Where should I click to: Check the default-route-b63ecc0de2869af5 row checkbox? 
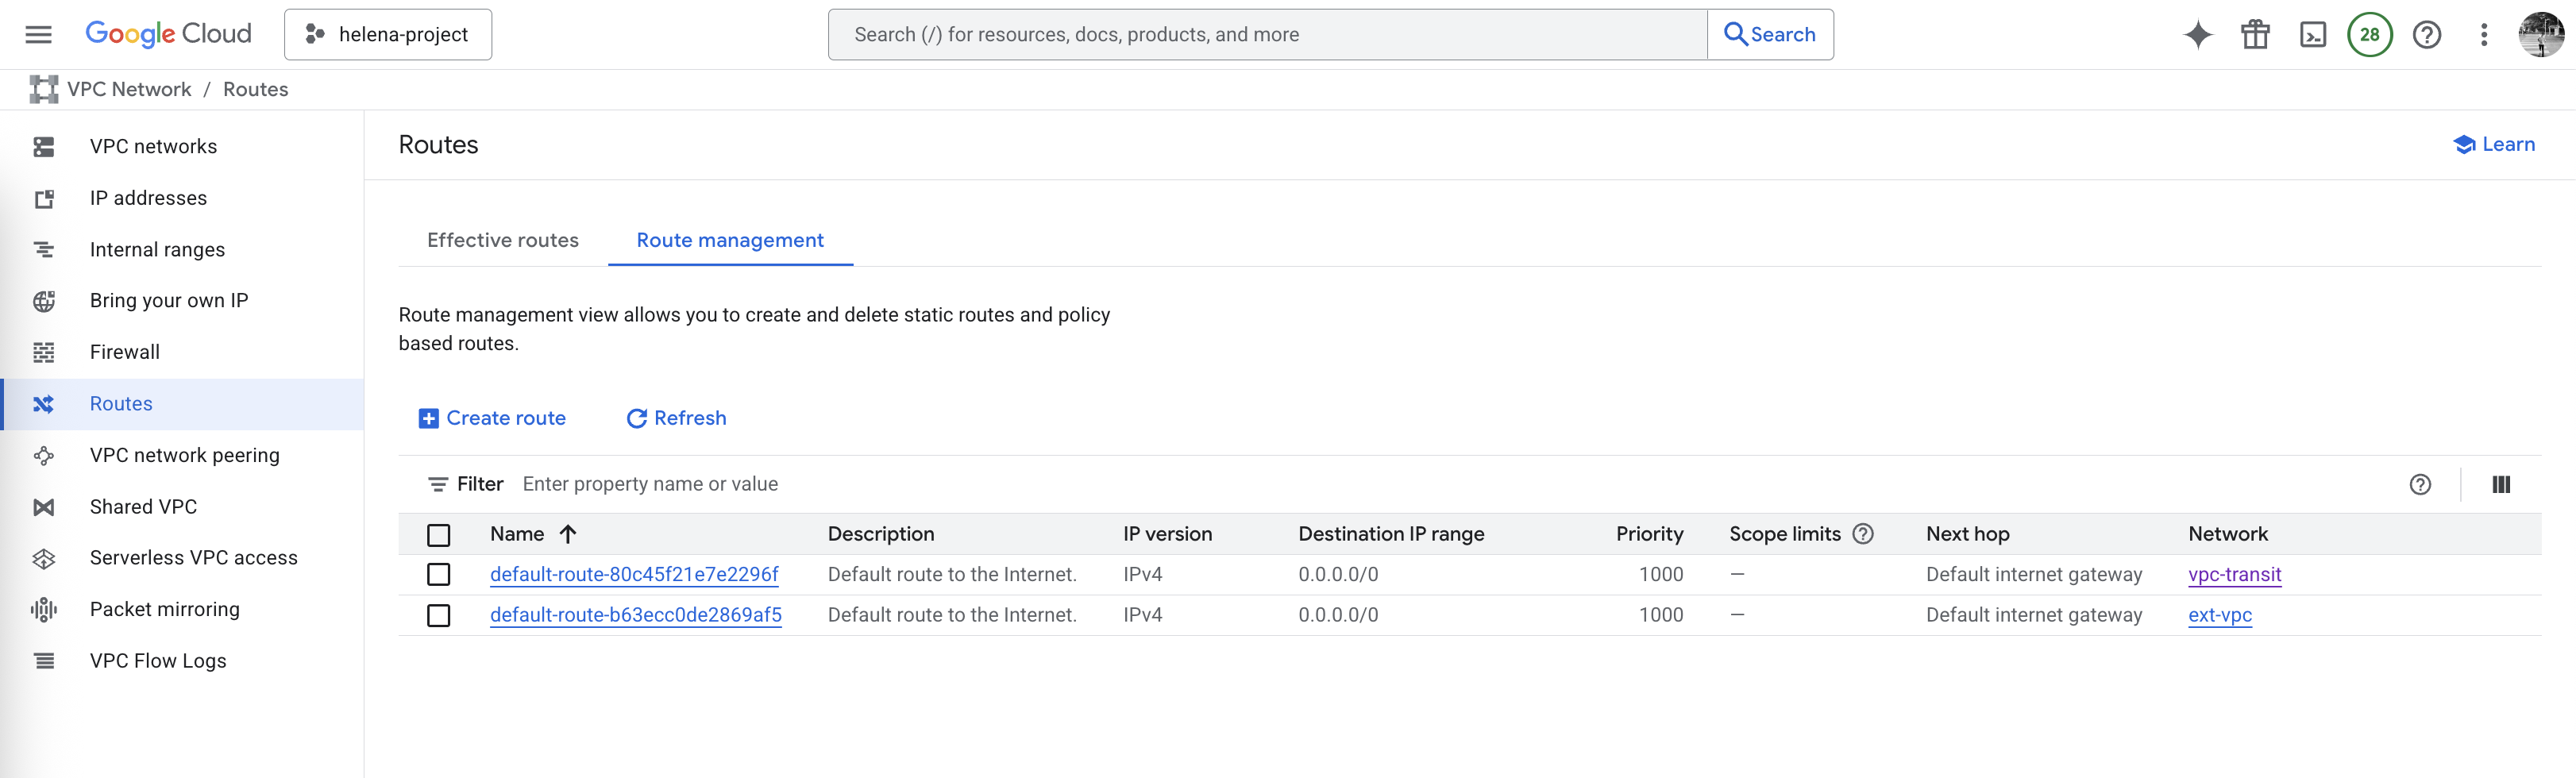click(438, 616)
